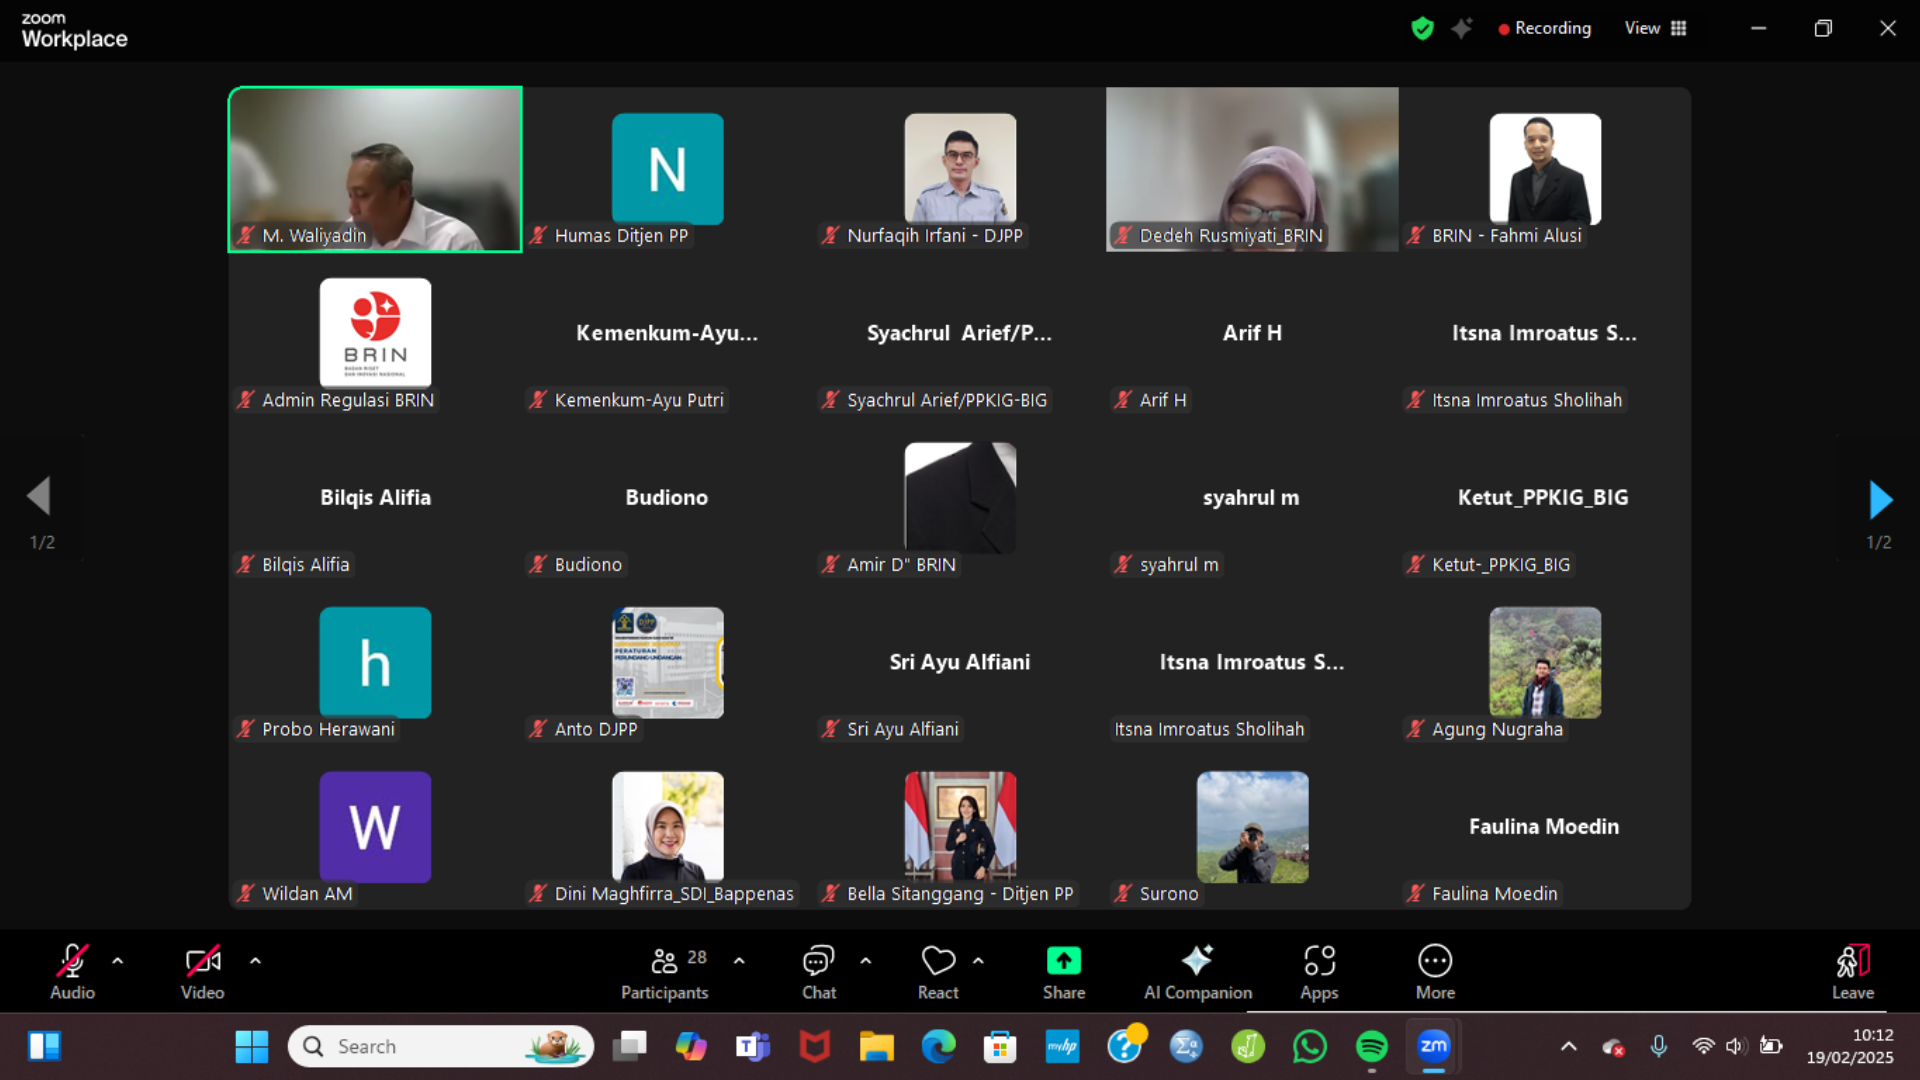Open the Windows Start menu

coord(251,1047)
